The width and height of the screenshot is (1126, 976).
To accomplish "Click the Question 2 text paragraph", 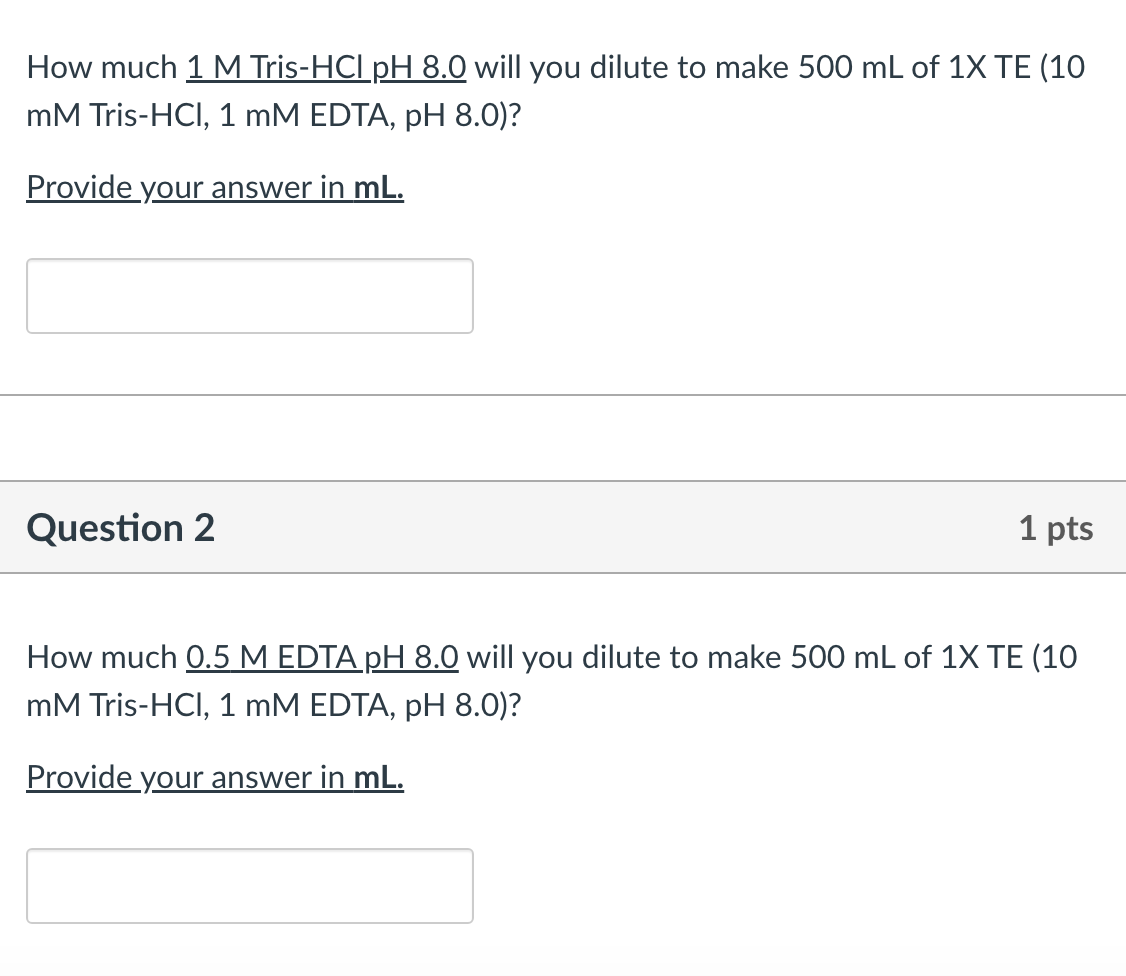I will pyautogui.click(x=550, y=680).
